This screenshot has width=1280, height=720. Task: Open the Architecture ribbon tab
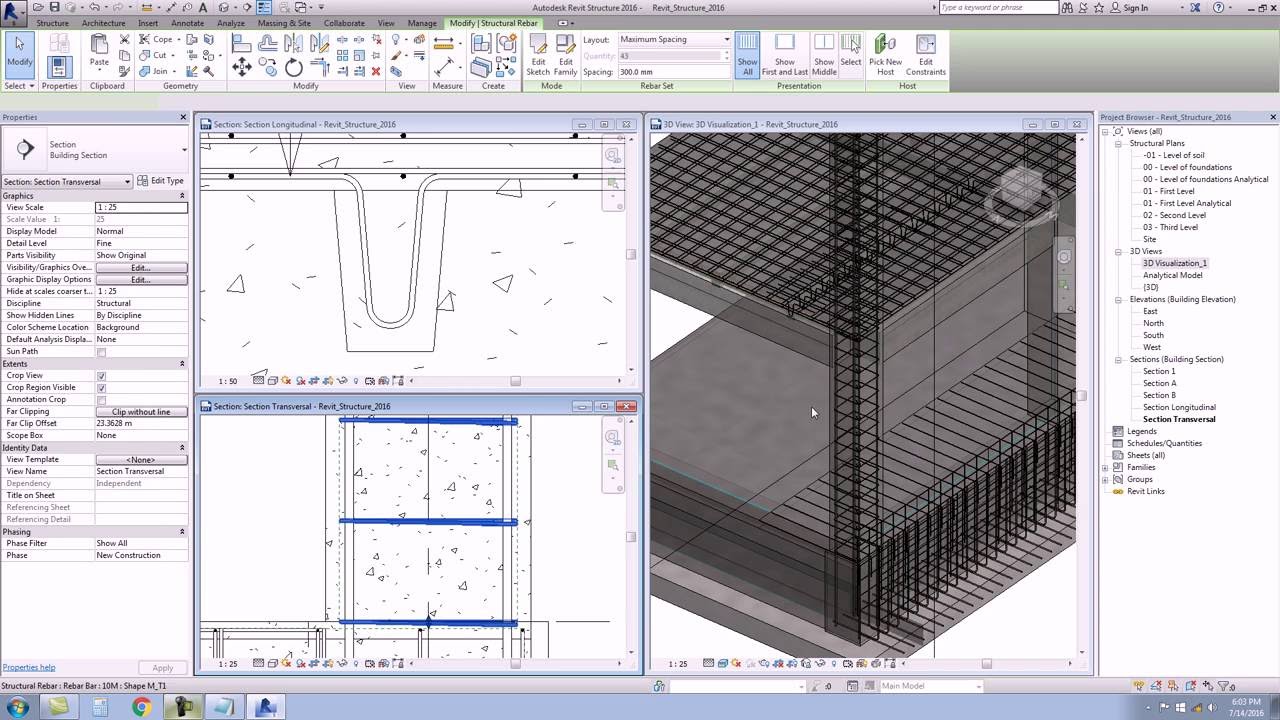point(104,23)
